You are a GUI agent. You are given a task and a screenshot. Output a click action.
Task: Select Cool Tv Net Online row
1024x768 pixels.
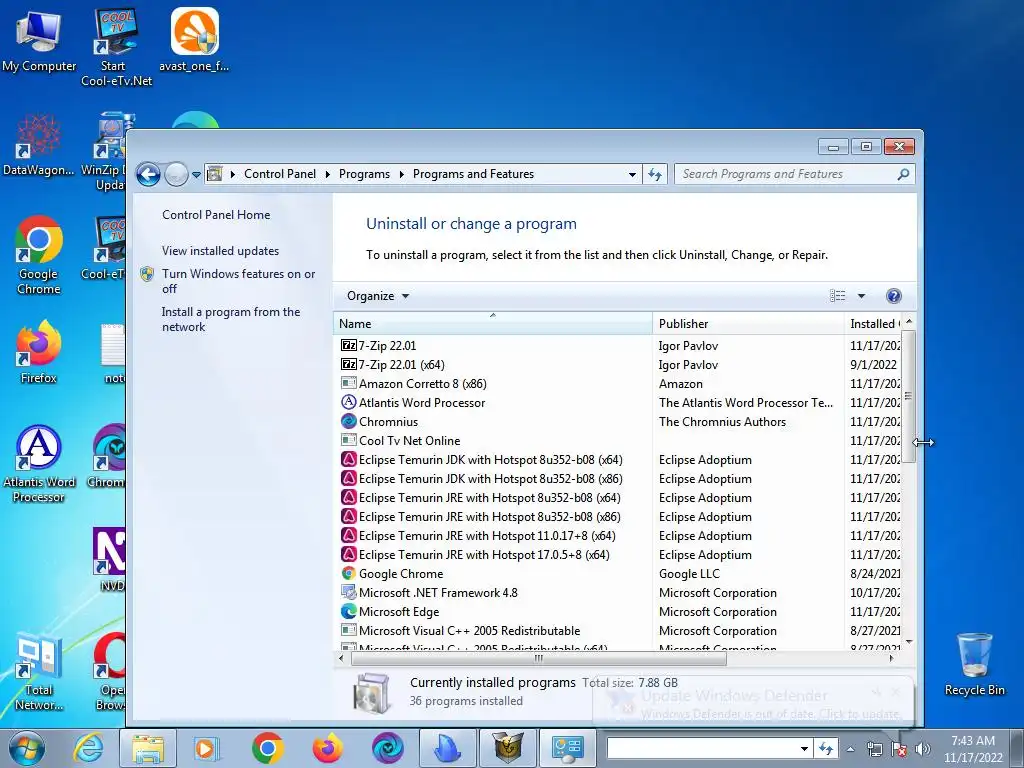click(x=617, y=441)
